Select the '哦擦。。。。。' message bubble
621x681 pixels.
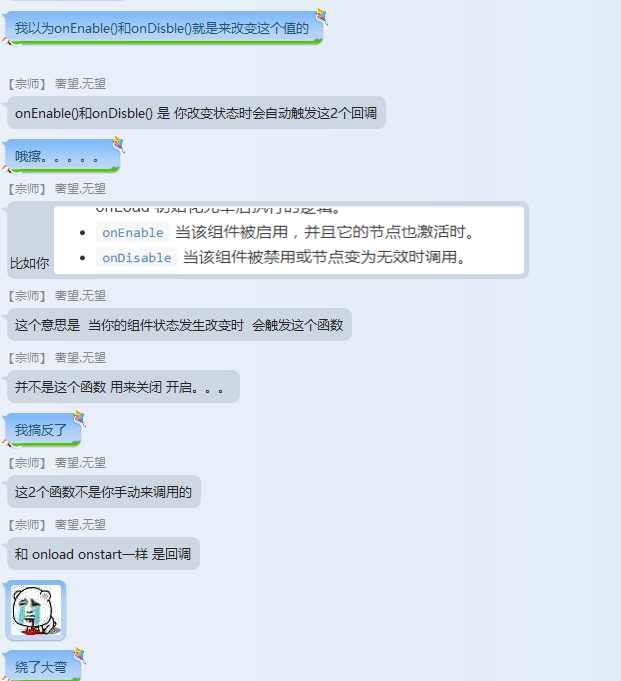coord(63,156)
